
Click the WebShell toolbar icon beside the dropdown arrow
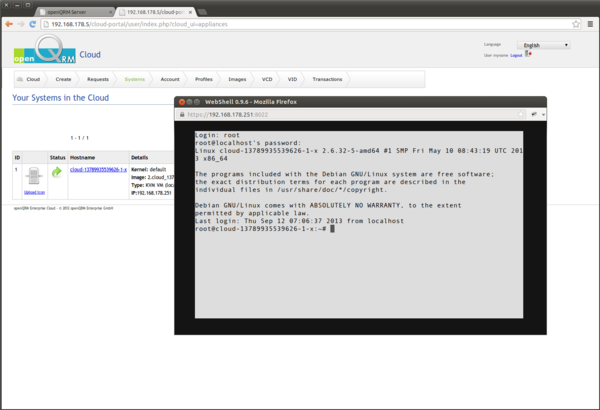[534, 114]
